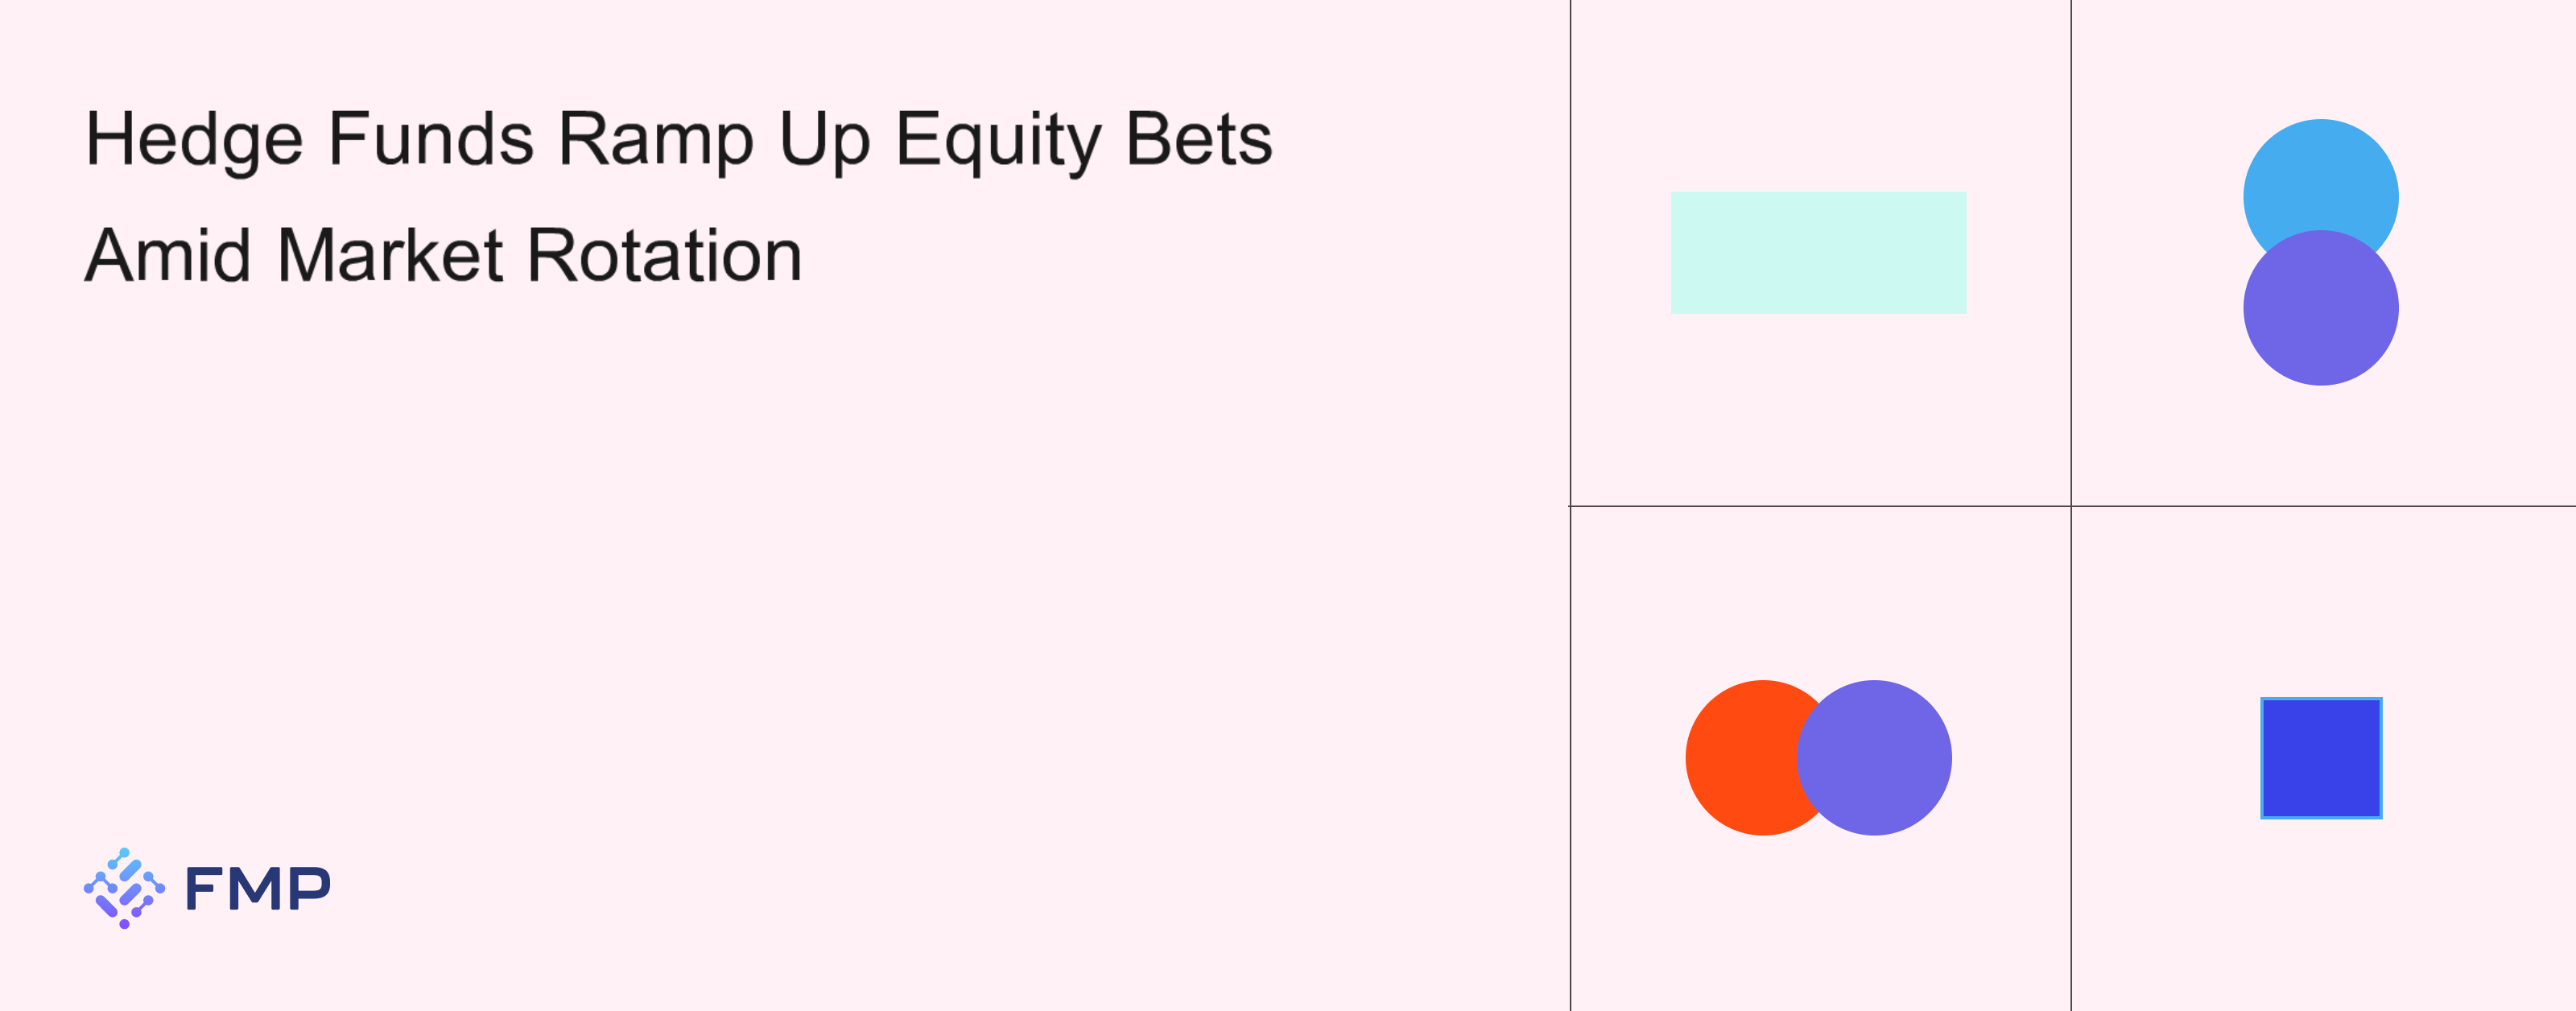2576x1011 pixels.
Task: Click the FMP wordmark text
Action: 258,889
